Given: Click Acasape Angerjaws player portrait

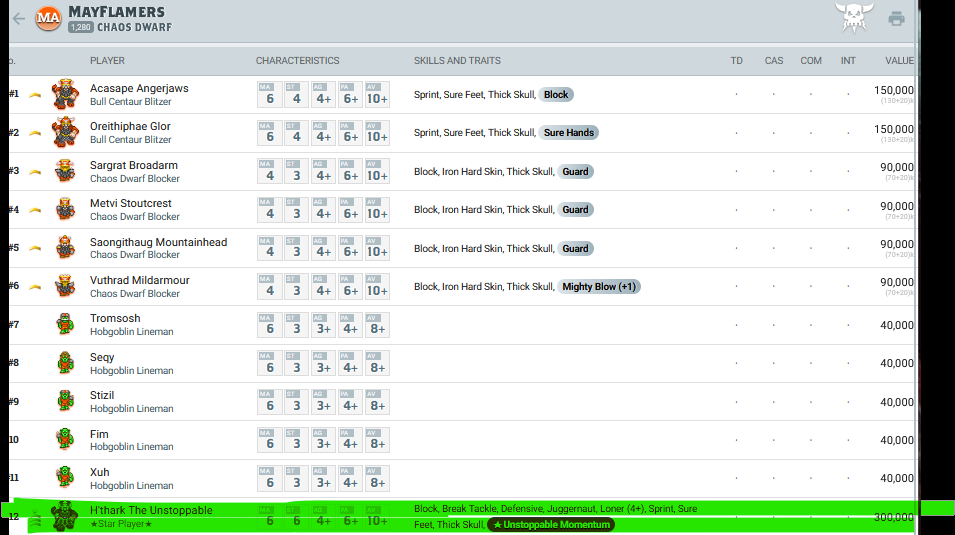Looking at the screenshot, I should click(x=65, y=94).
